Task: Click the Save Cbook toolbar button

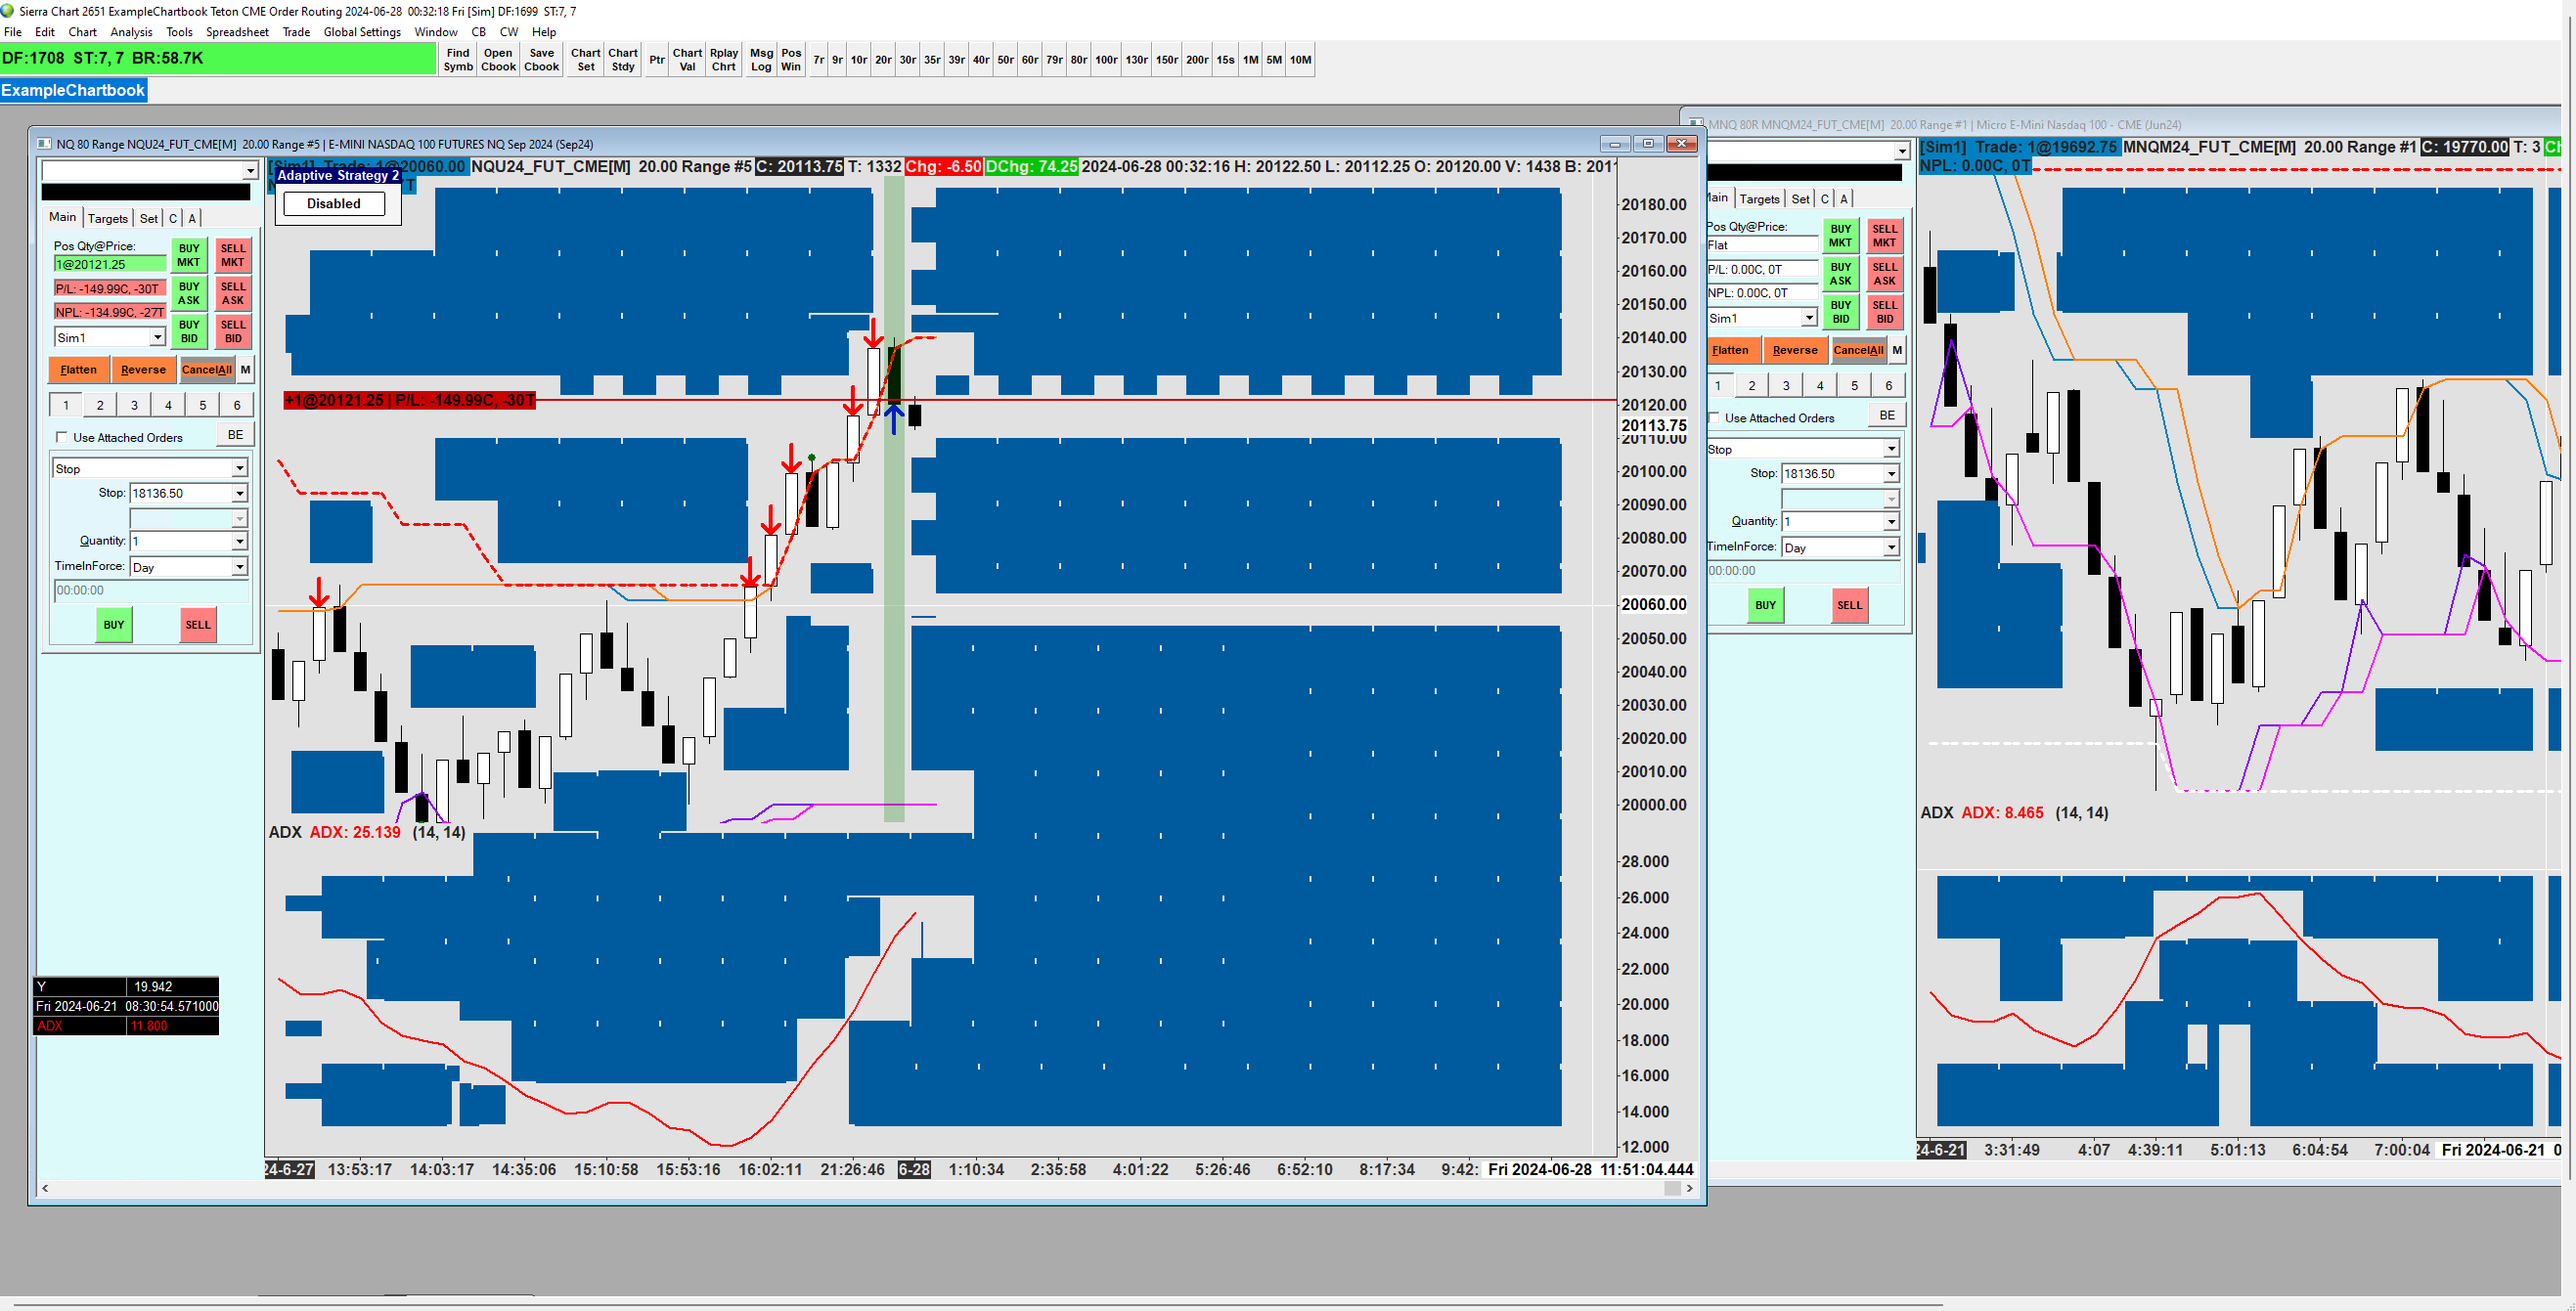Action: 541,60
